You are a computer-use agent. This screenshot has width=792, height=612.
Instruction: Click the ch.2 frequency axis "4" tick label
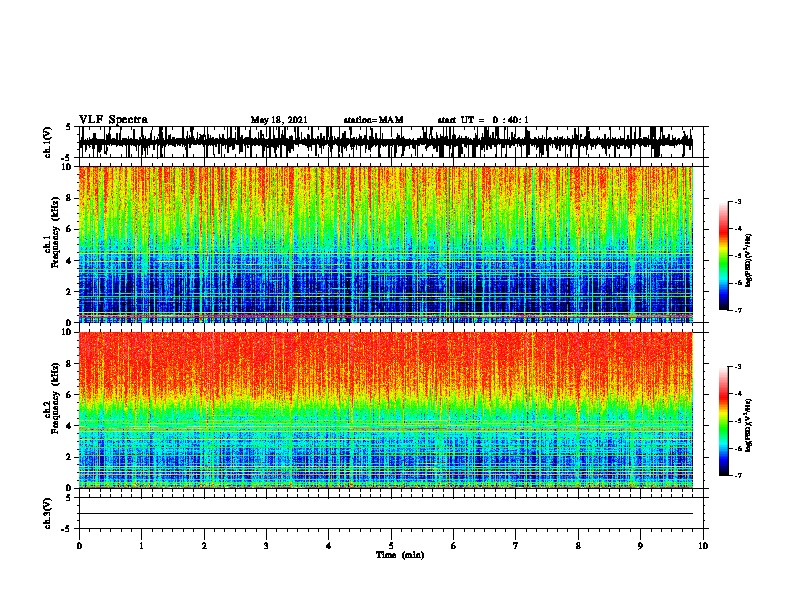point(69,426)
